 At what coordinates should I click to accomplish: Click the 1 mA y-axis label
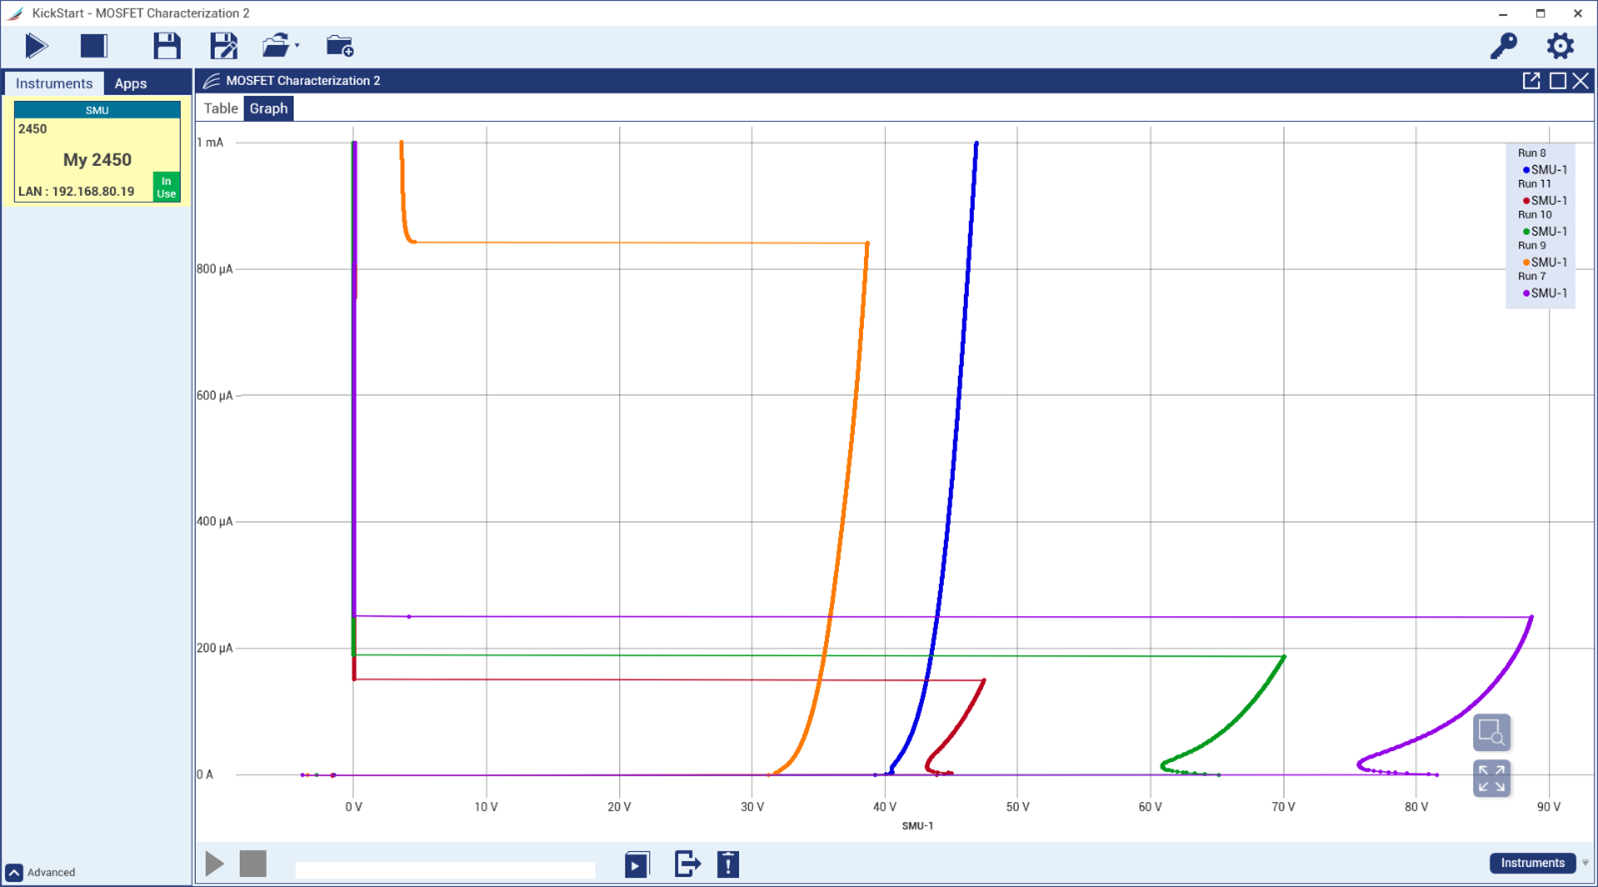click(x=210, y=143)
